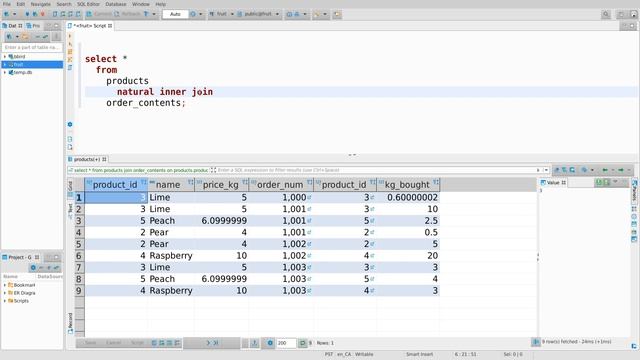Open result settings gear by fetch size
Image resolution: width=640 pixels, height=360 pixels.
(x=270, y=343)
